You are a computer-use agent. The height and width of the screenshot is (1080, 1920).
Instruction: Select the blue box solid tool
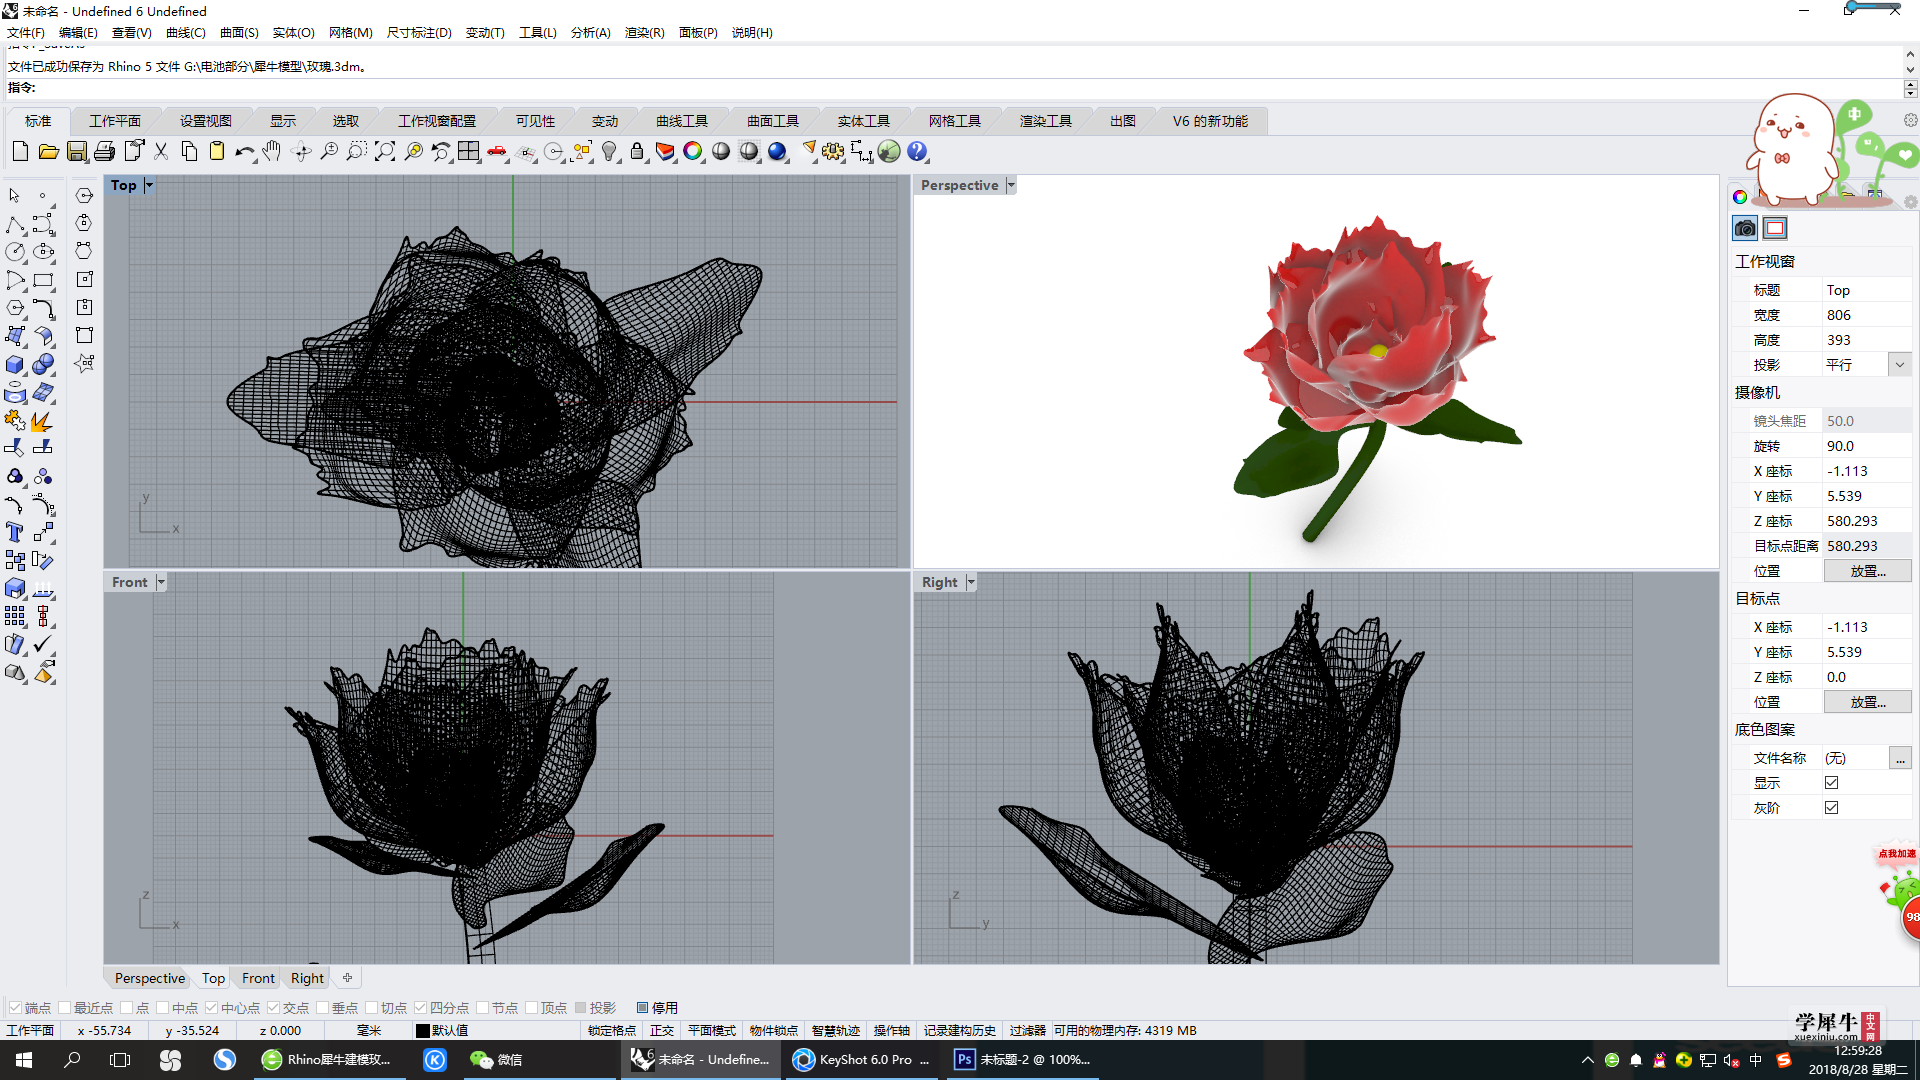coord(15,364)
